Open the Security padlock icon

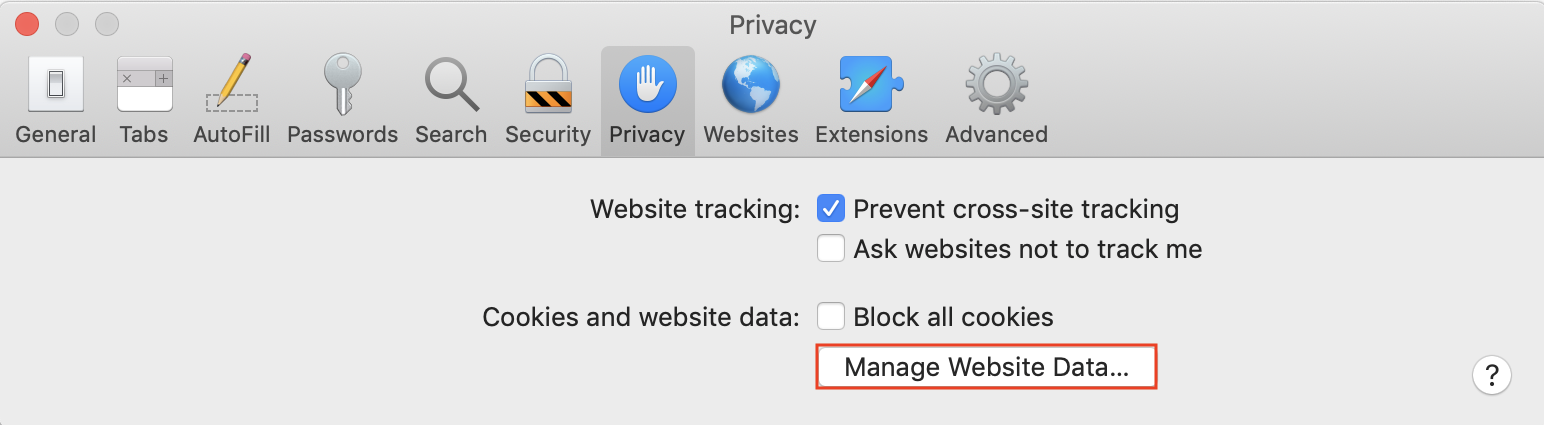point(548,84)
